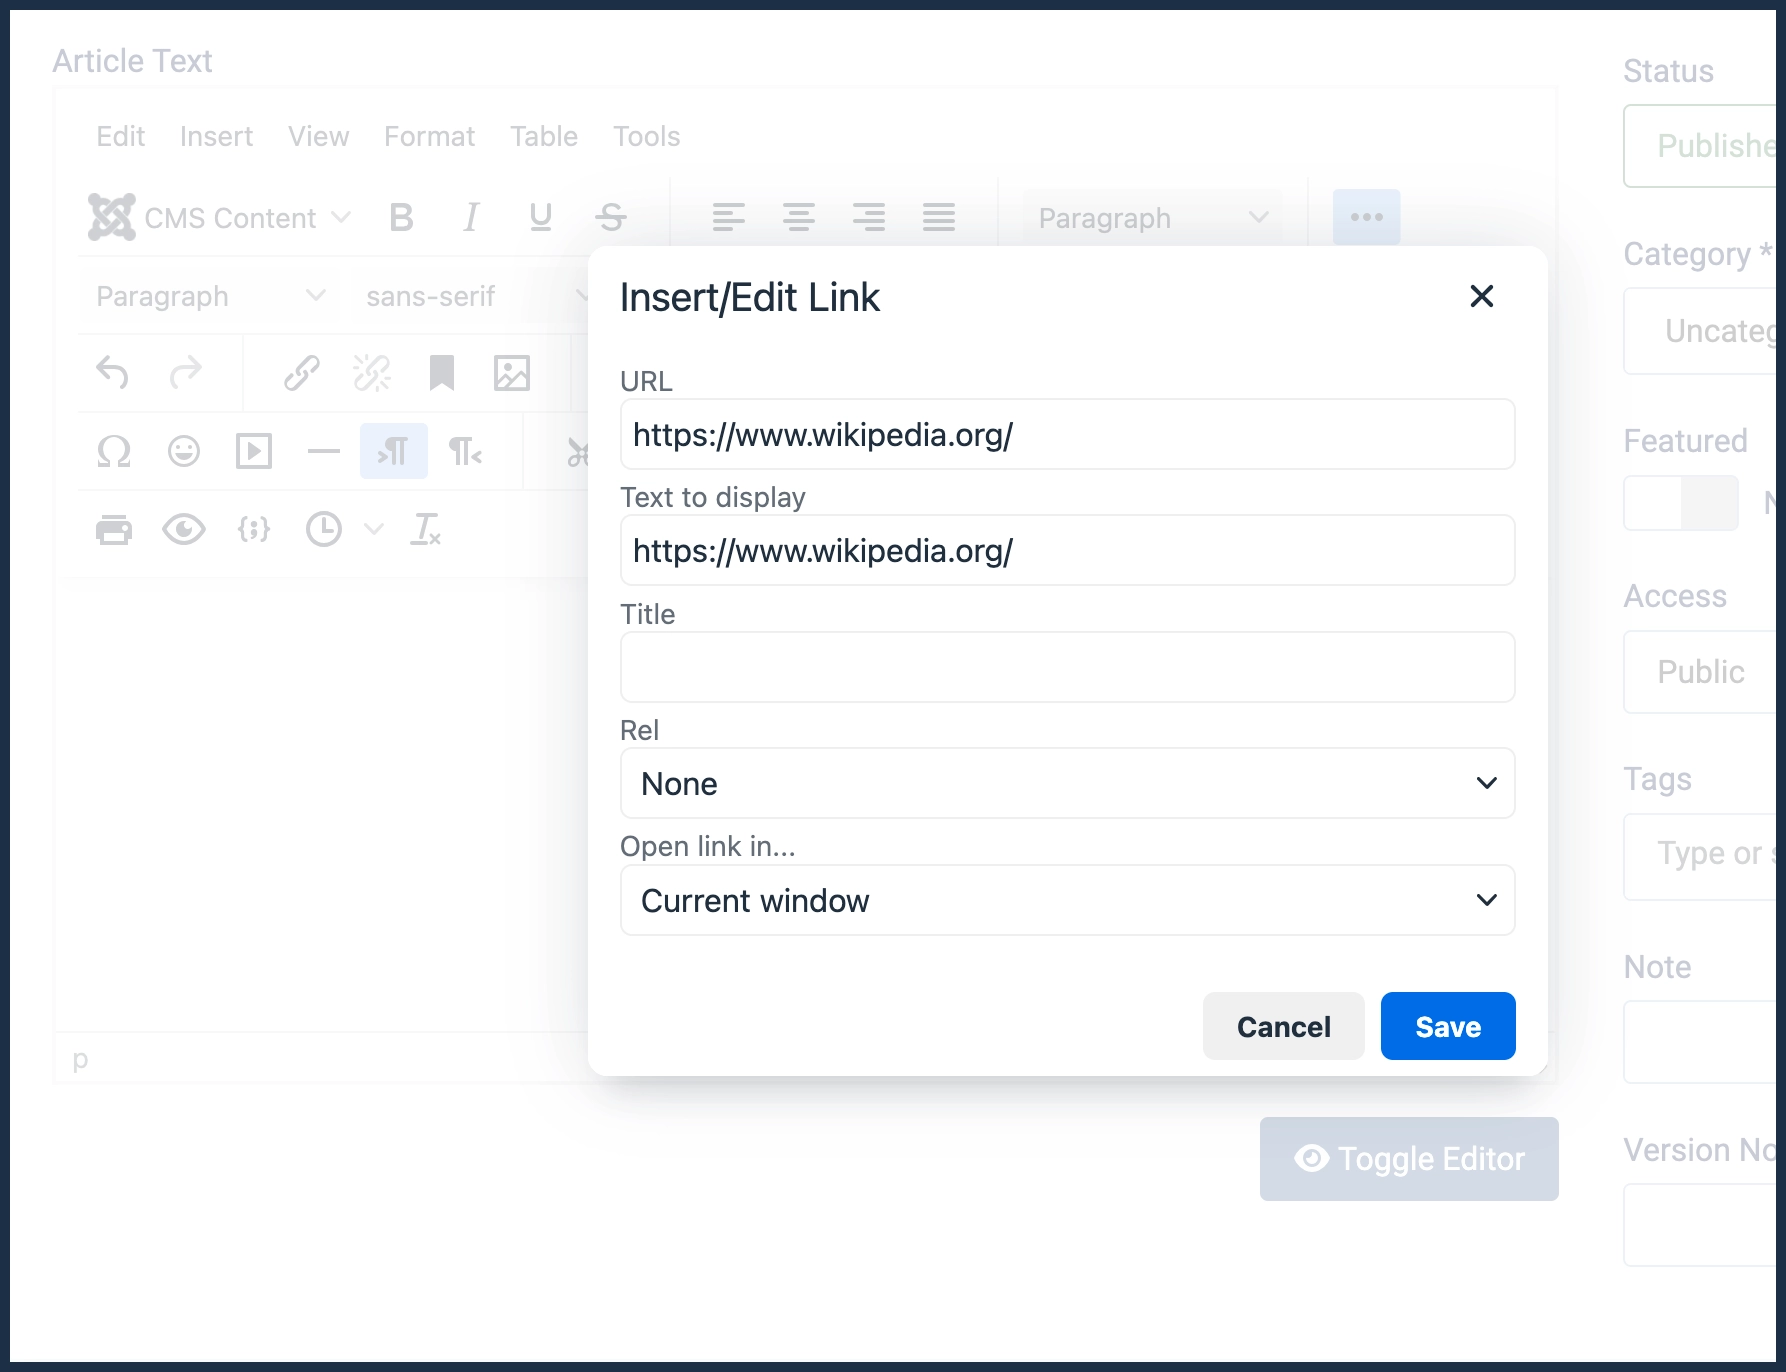Open the Tools menu

click(646, 136)
